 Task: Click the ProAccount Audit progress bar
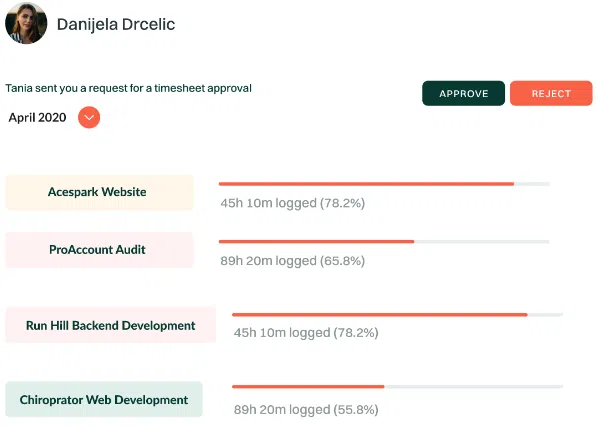384,242
